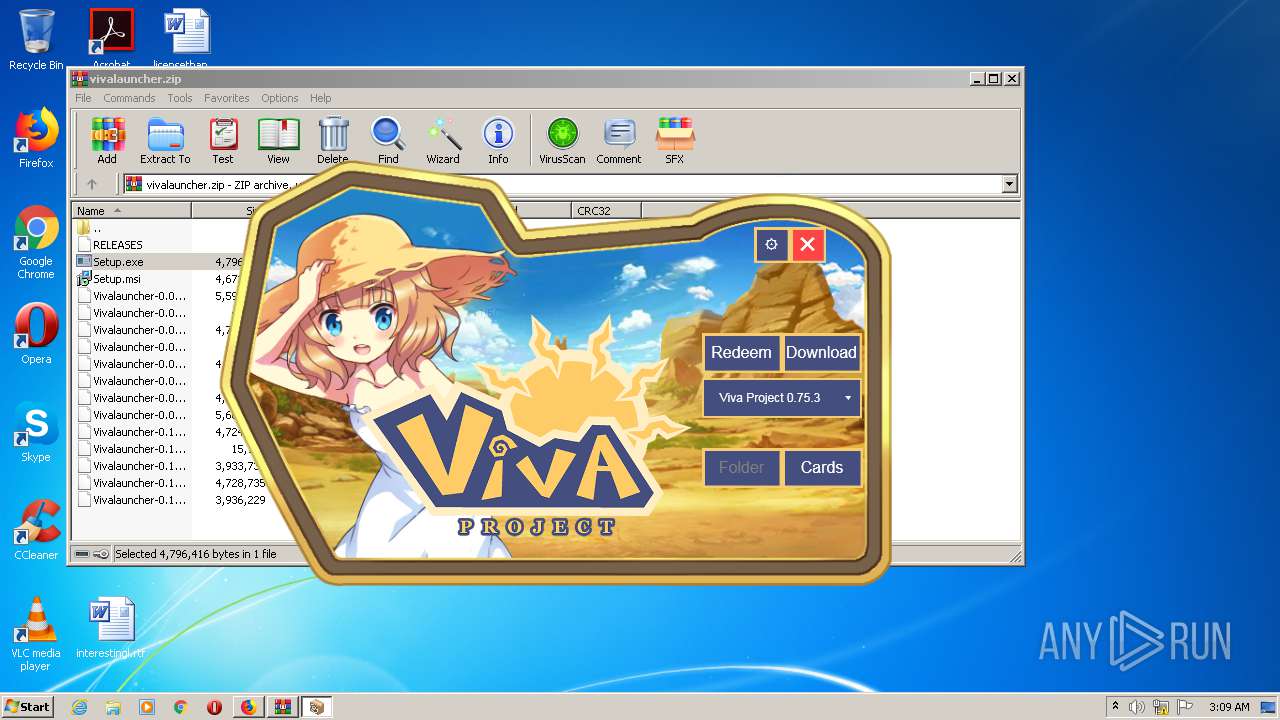Click the Folder button
The width and height of the screenshot is (1280, 720).
[741, 467]
